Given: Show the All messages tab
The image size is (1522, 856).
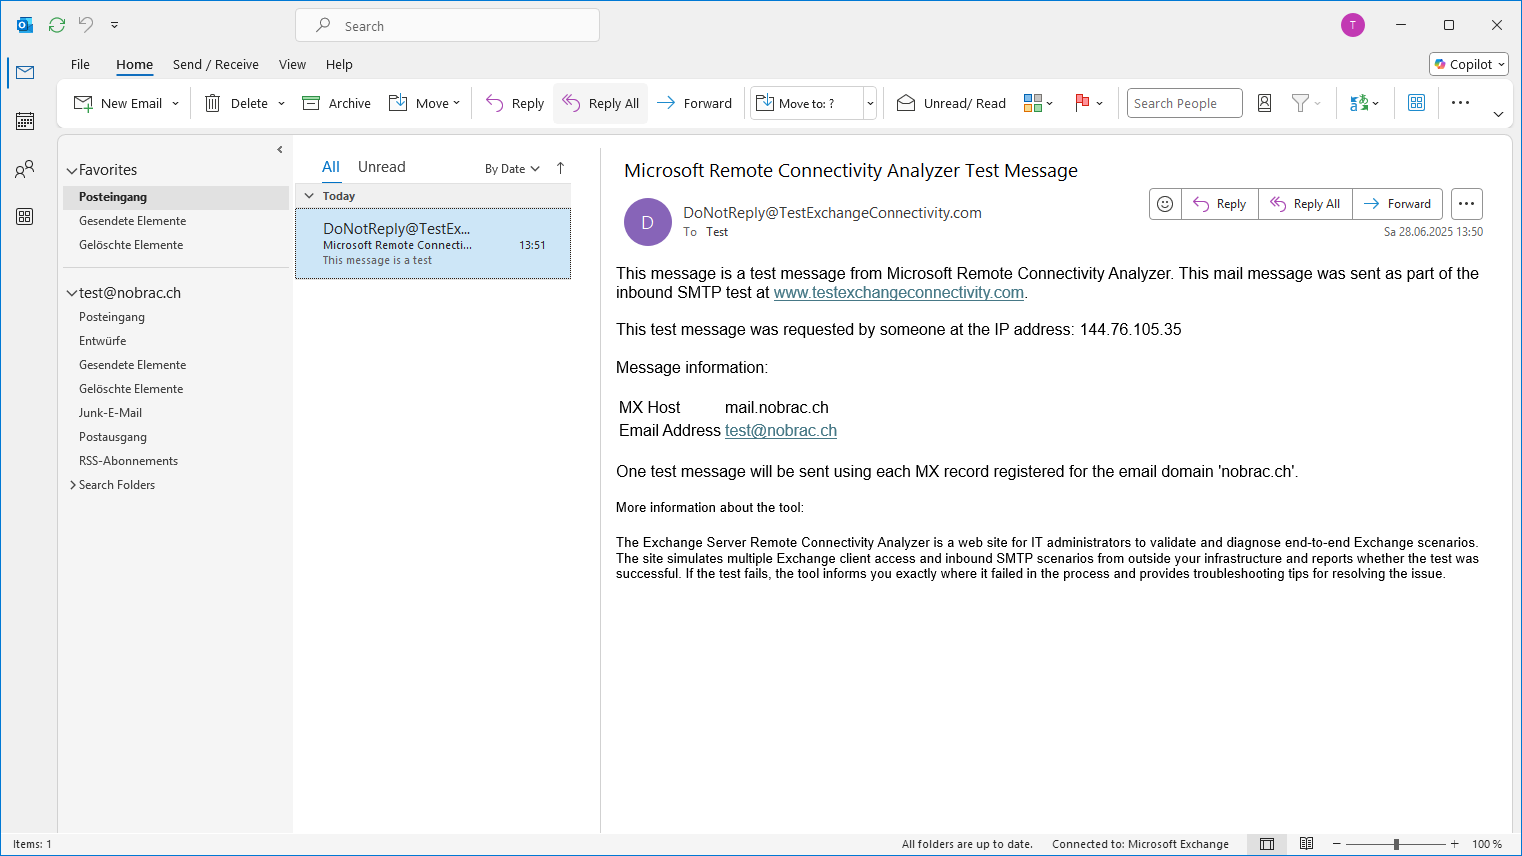Looking at the screenshot, I should [x=331, y=167].
